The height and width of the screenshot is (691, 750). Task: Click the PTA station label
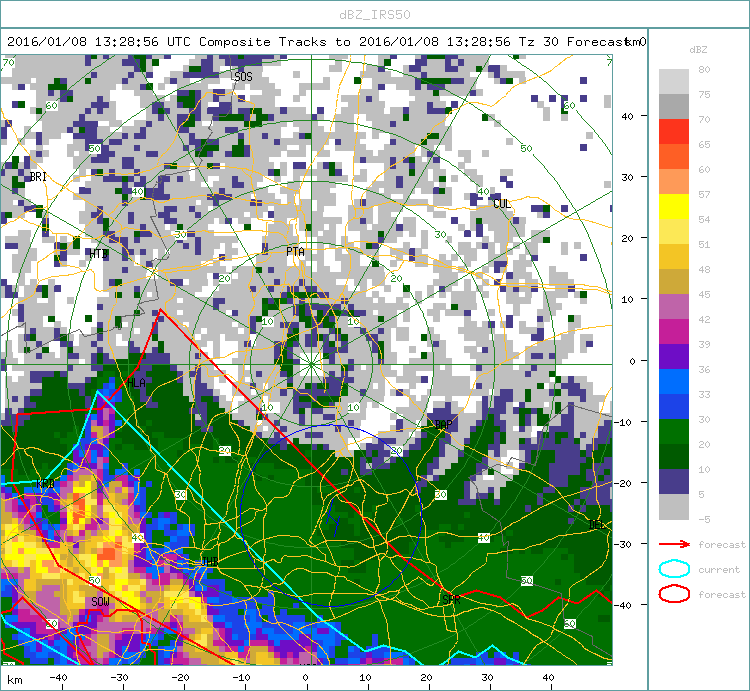point(295,252)
